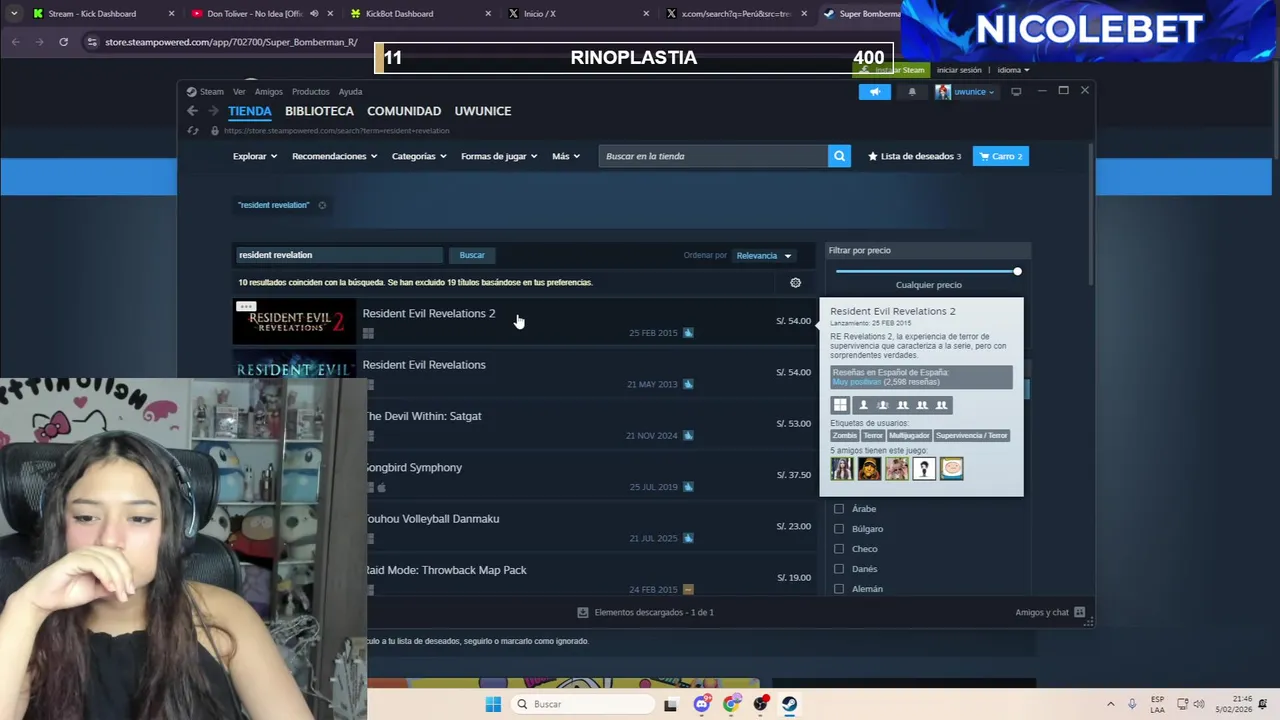
Task: Go back with Steam back arrow
Action: [x=193, y=111]
